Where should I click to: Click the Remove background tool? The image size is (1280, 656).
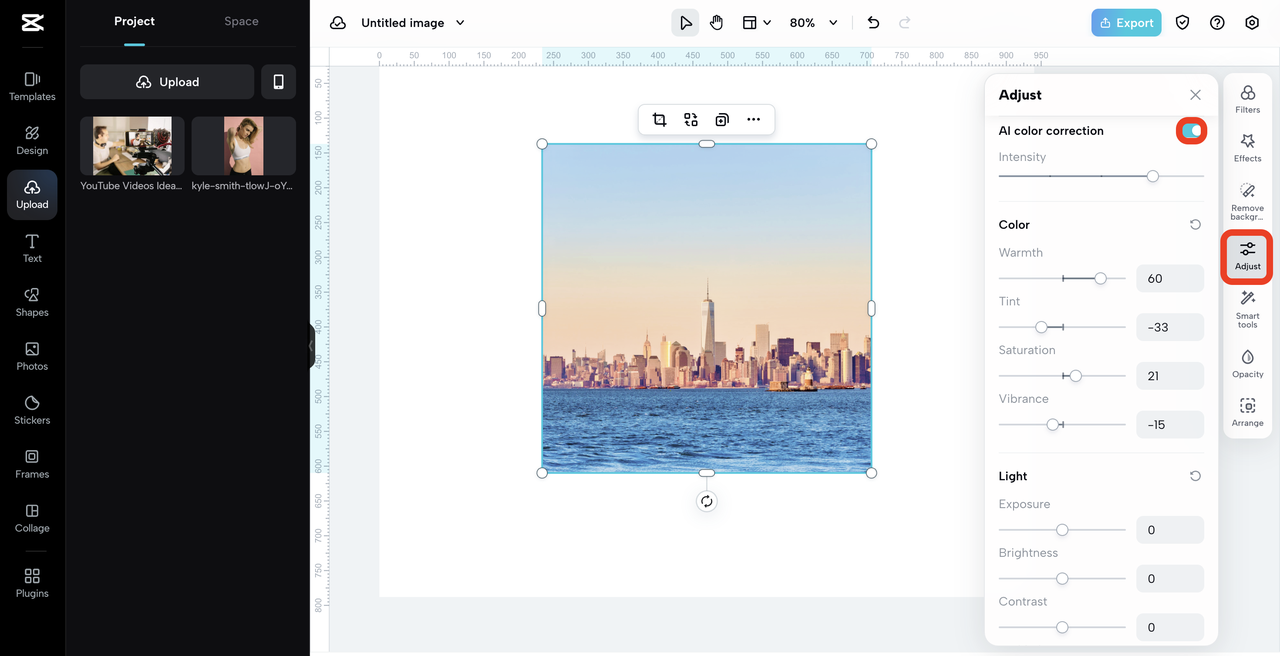click(x=1247, y=200)
